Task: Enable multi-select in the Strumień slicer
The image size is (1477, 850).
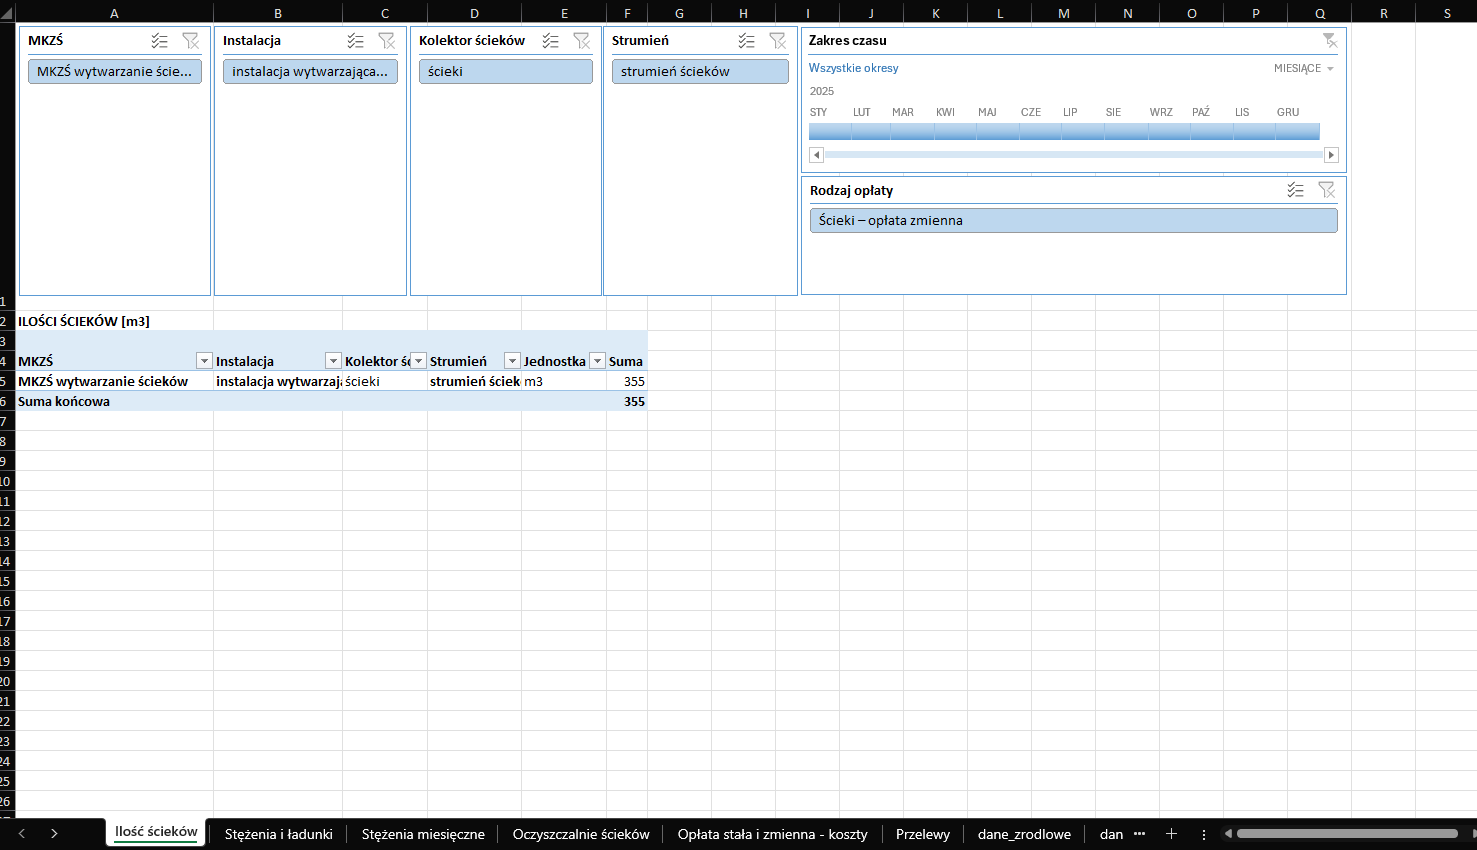Action: 746,41
